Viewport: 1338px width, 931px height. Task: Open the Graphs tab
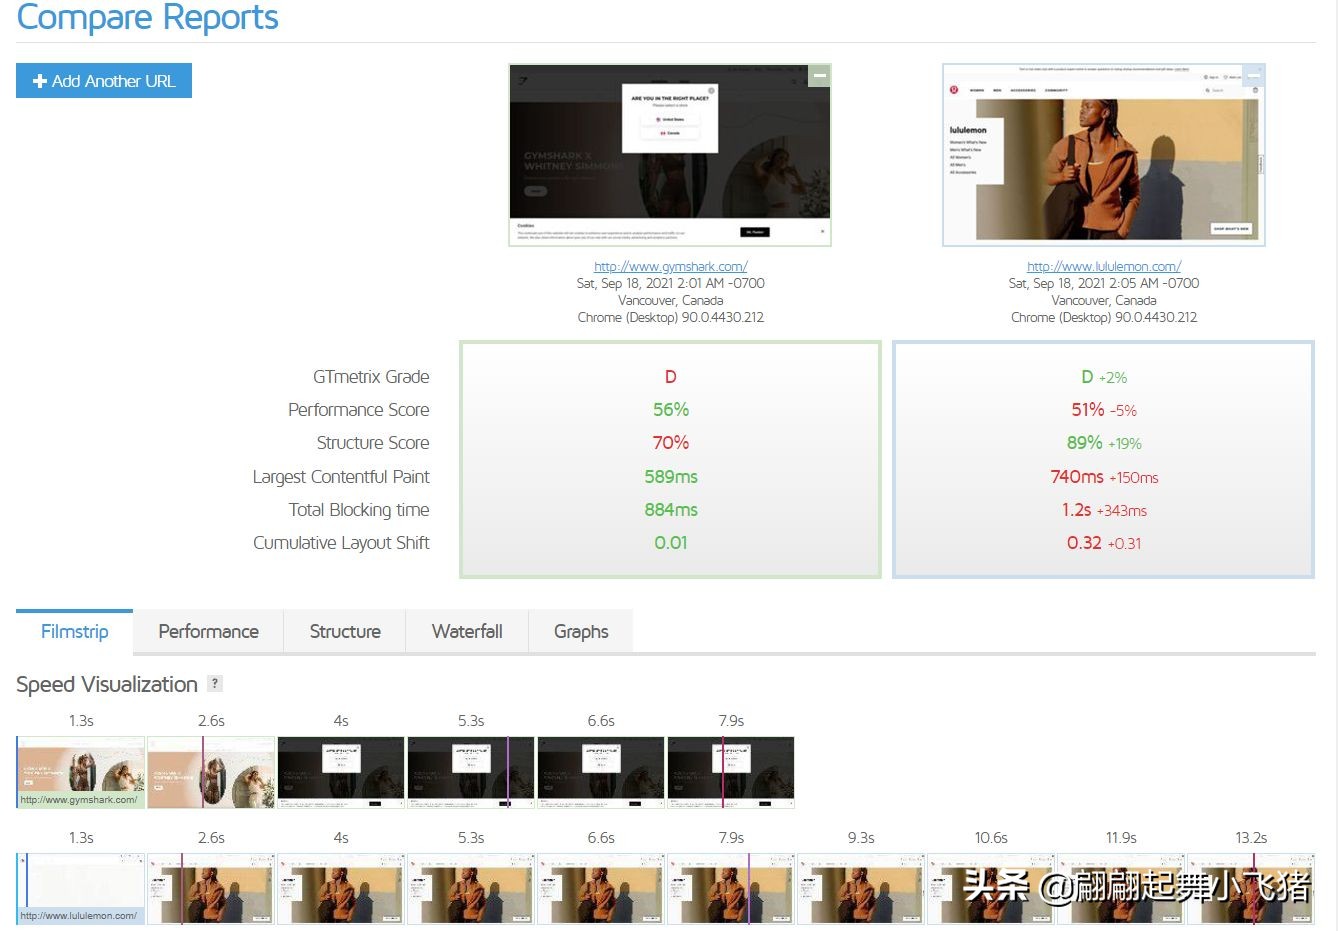(581, 631)
